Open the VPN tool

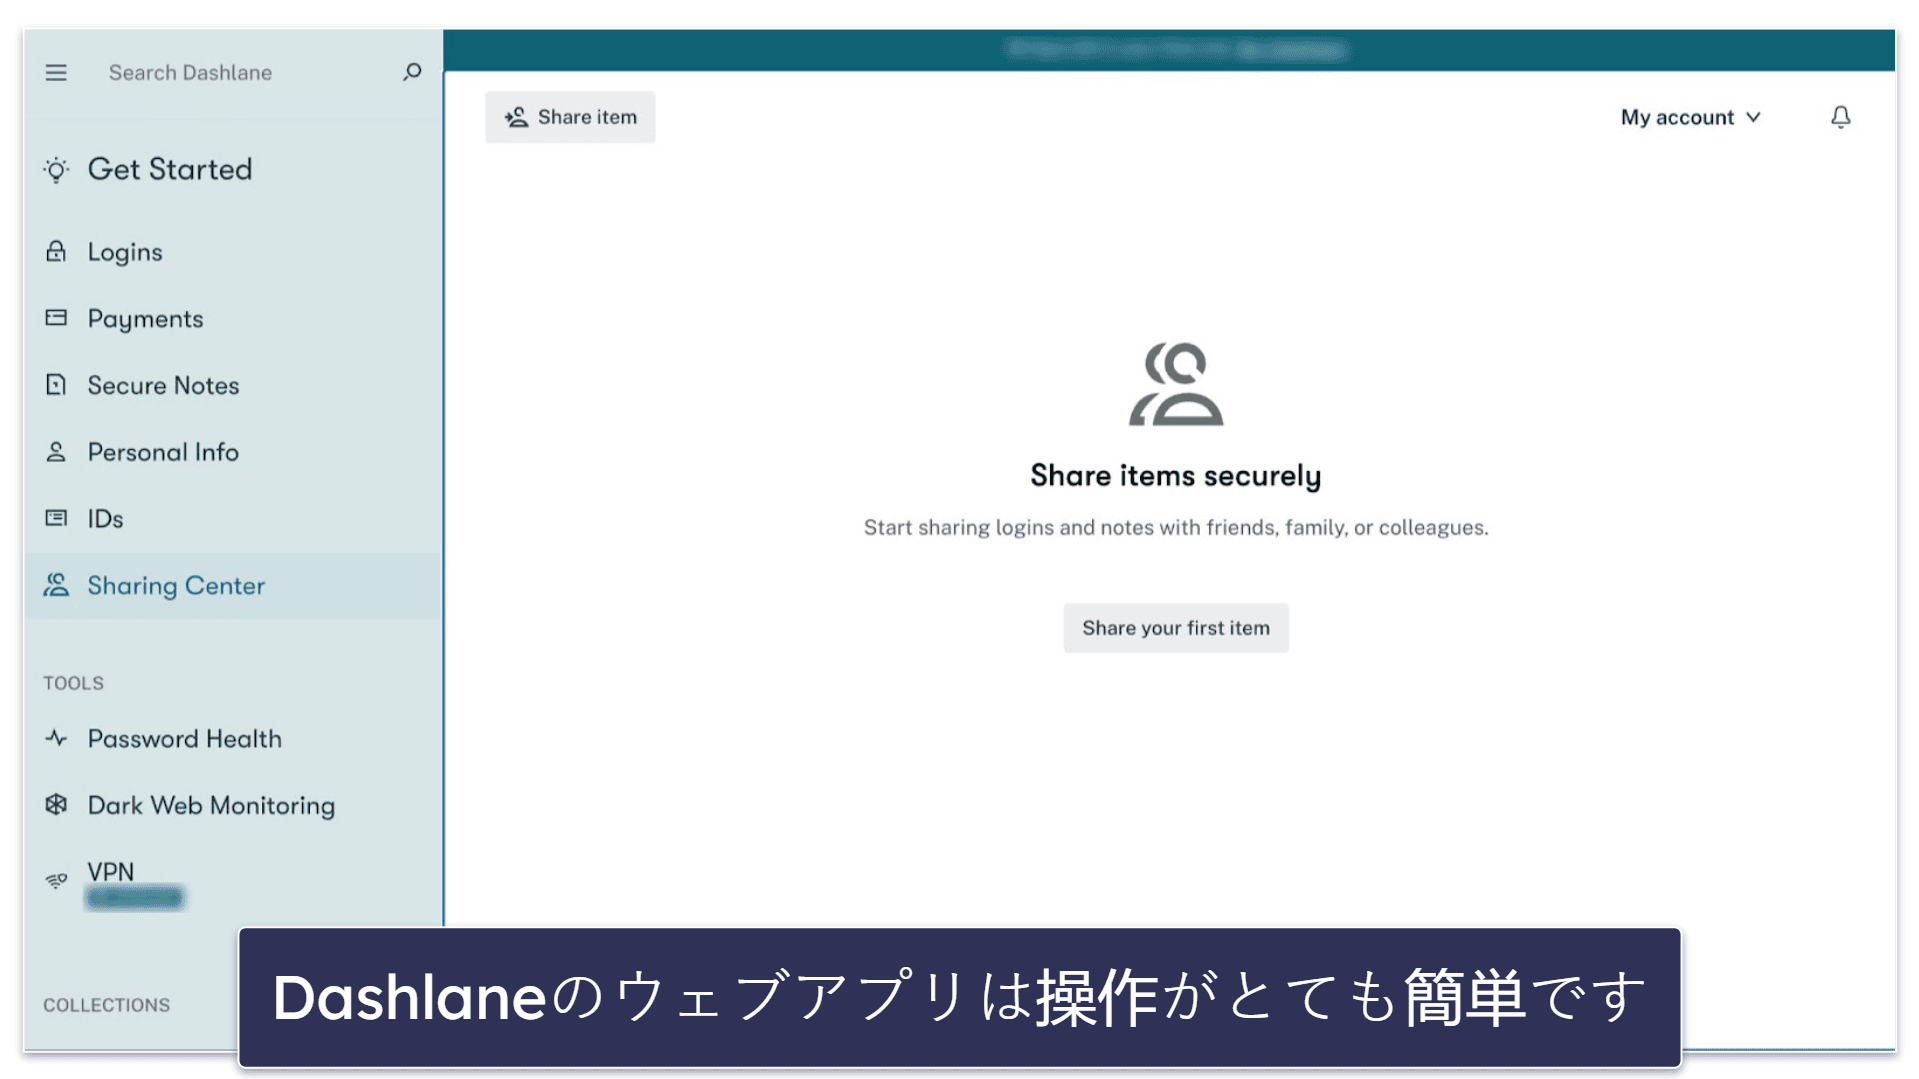tap(111, 872)
